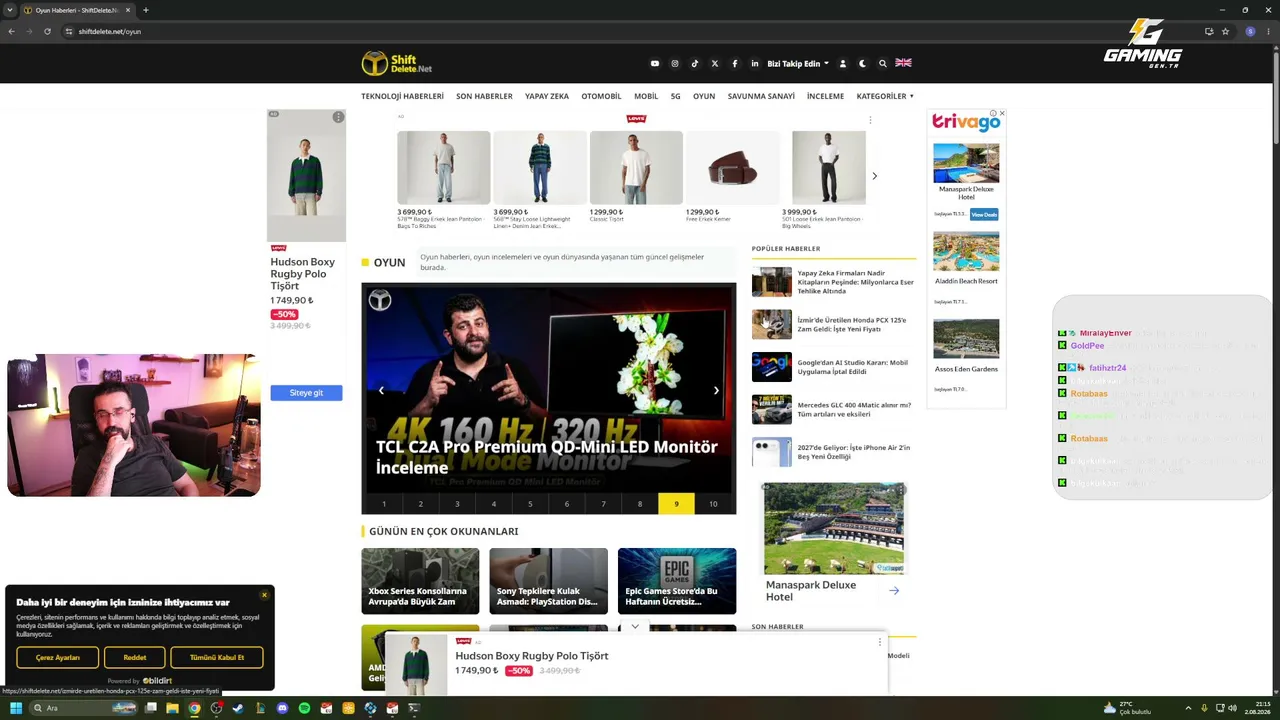Image resolution: width=1280 pixels, height=720 pixels.
Task: Open SAVUNMA SANAYİ menu item
Action: pos(761,96)
